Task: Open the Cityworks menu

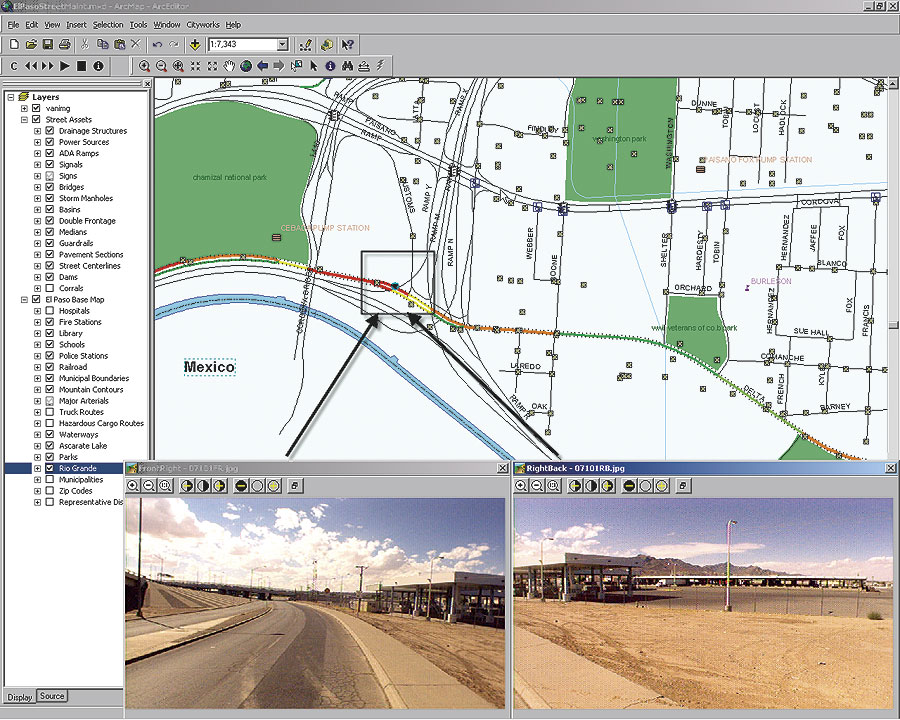Action: [x=203, y=24]
